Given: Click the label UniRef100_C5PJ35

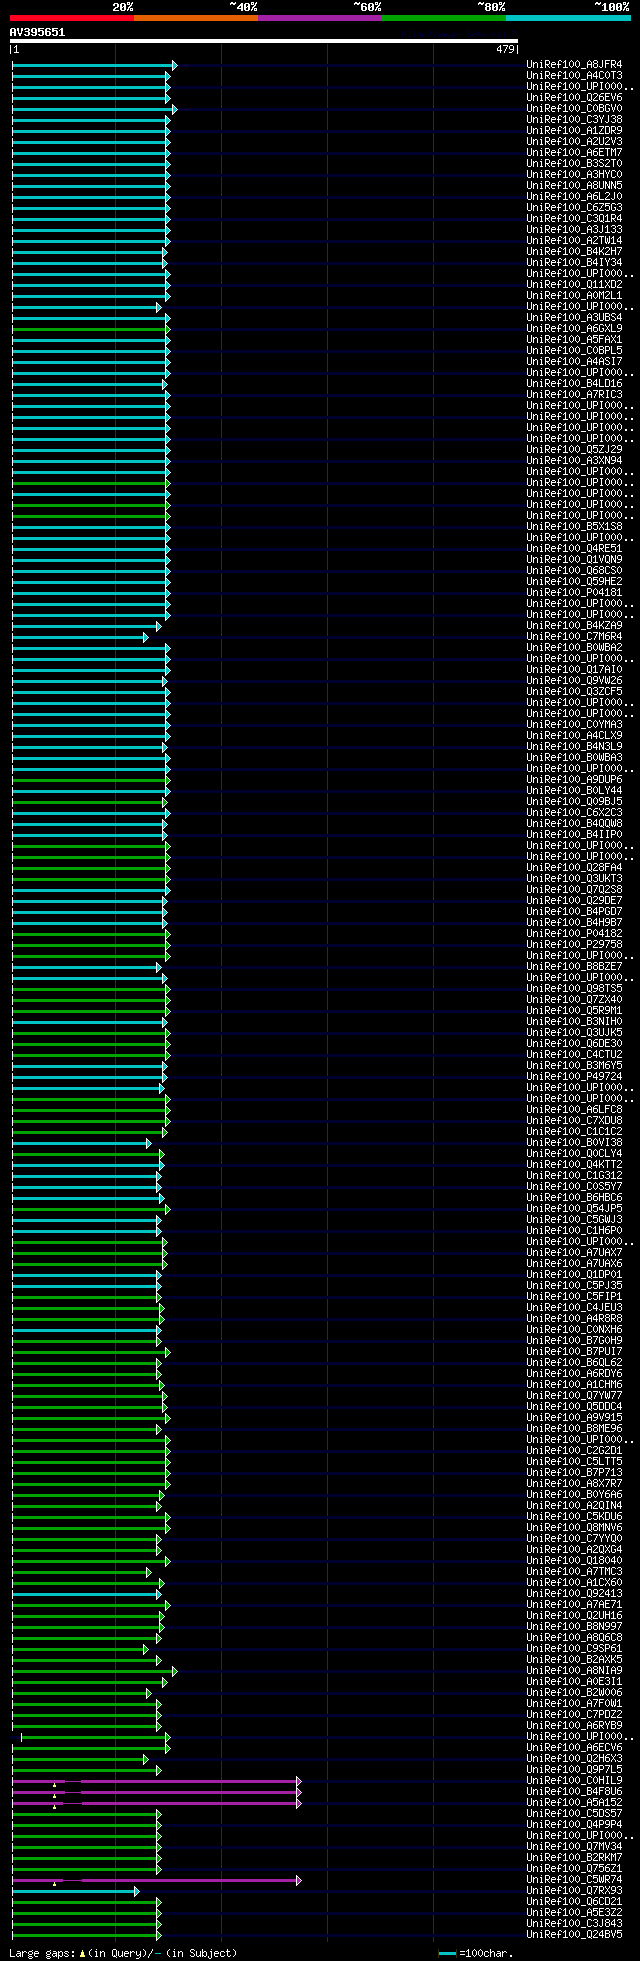Looking at the screenshot, I should coord(574,1286).
